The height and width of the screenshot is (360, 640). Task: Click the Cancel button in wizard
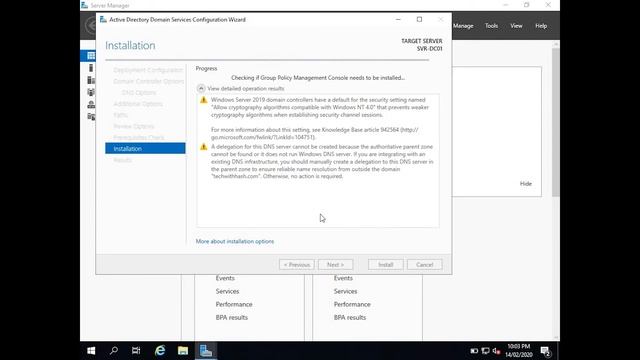tap(424, 264)
